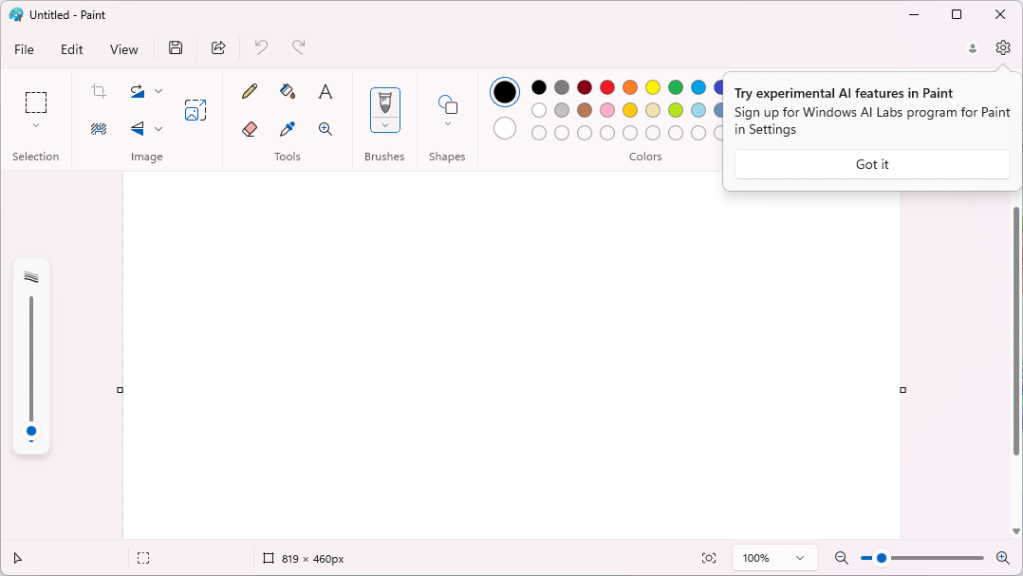Screen dimensions: 1023x576
Task: Expand the Selection tool options chevron
Action: 36,126
